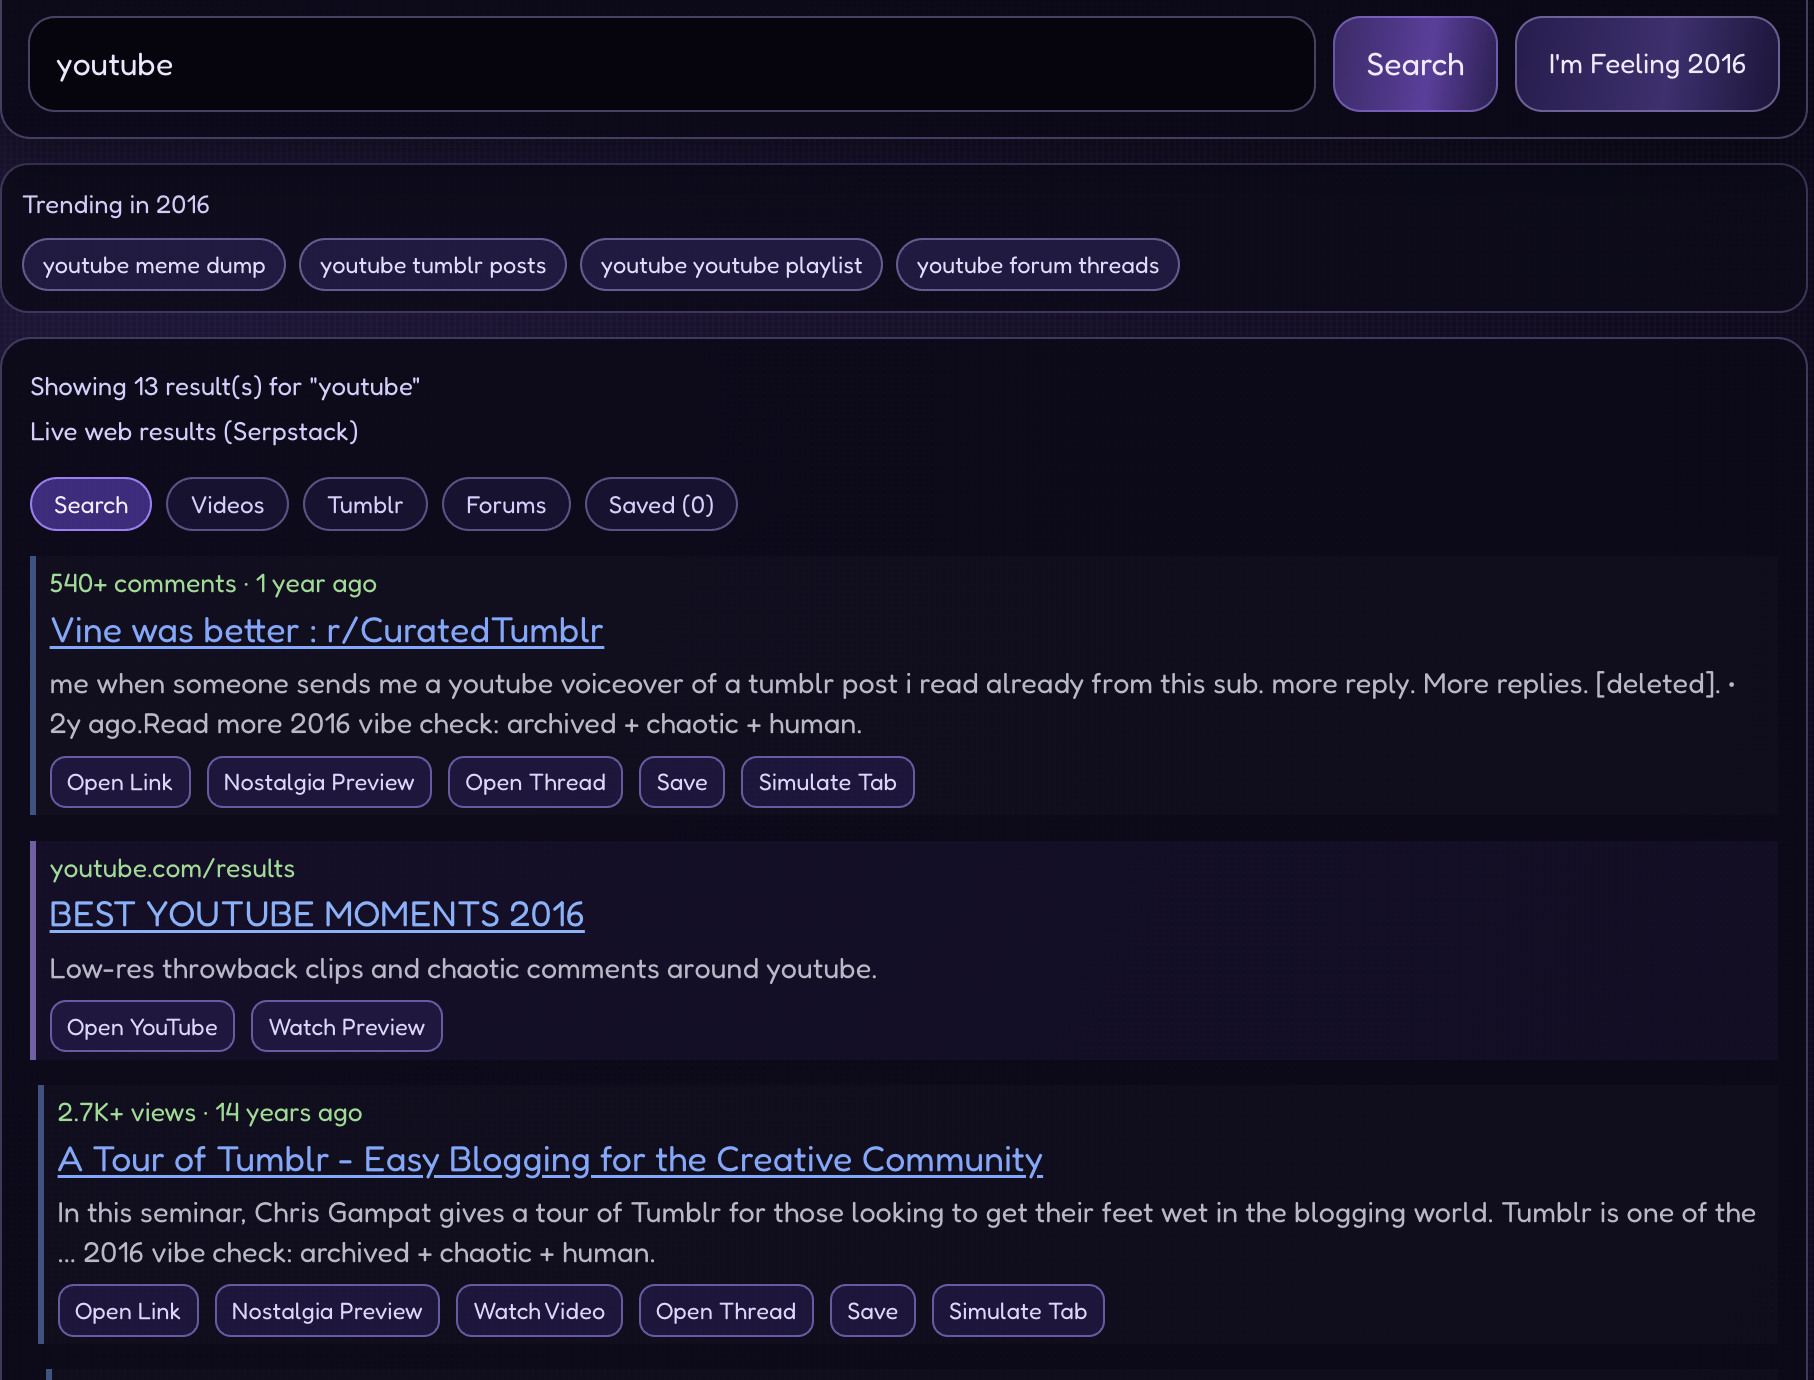This screenshot has height=1380, width=1814.
Task: Click the 'Low-res throwback clips' description text
Action: [463, 969]
